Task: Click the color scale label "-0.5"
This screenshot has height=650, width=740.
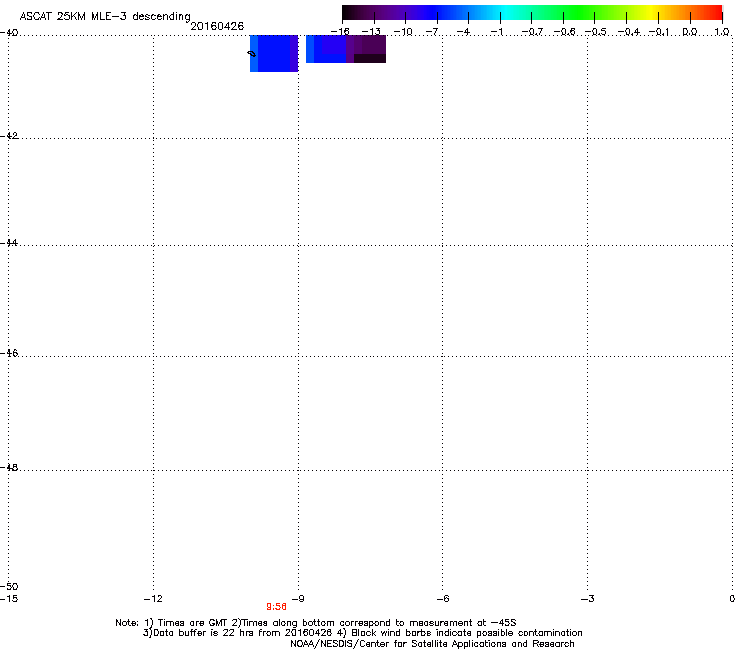Action: 596,32
